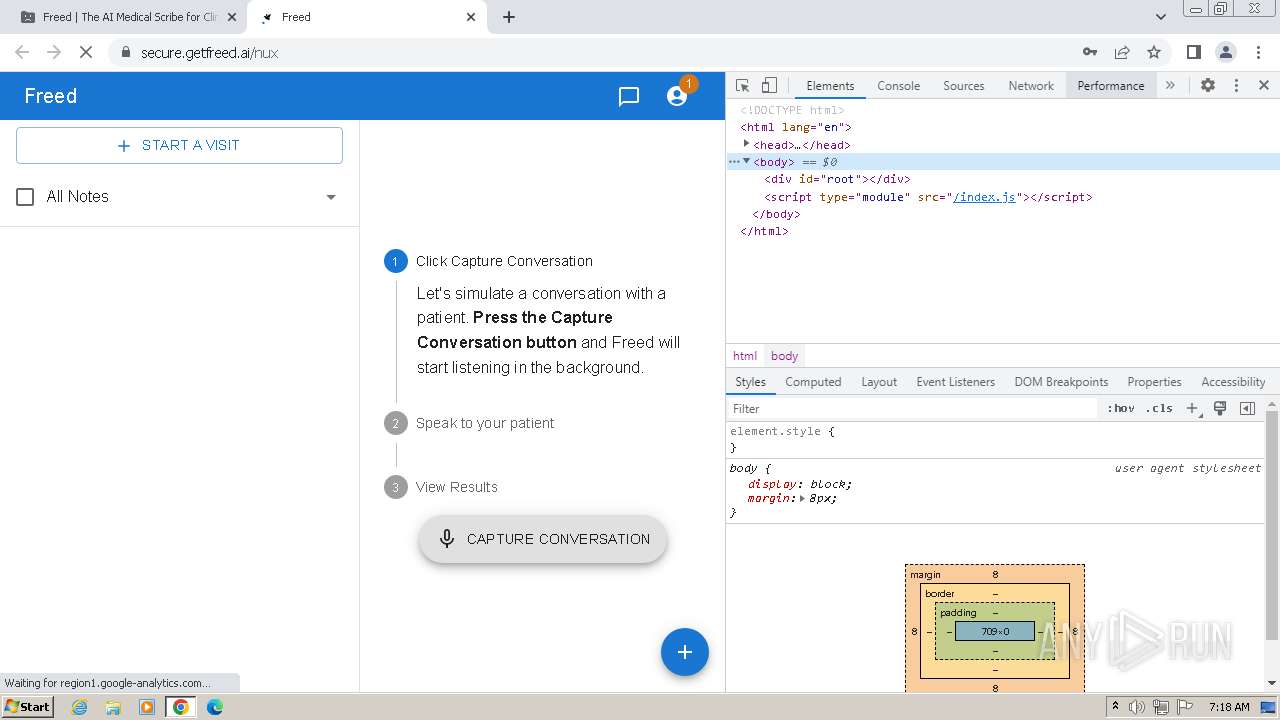Open the tab search dropdown arrow

(x=1160, y=17)
